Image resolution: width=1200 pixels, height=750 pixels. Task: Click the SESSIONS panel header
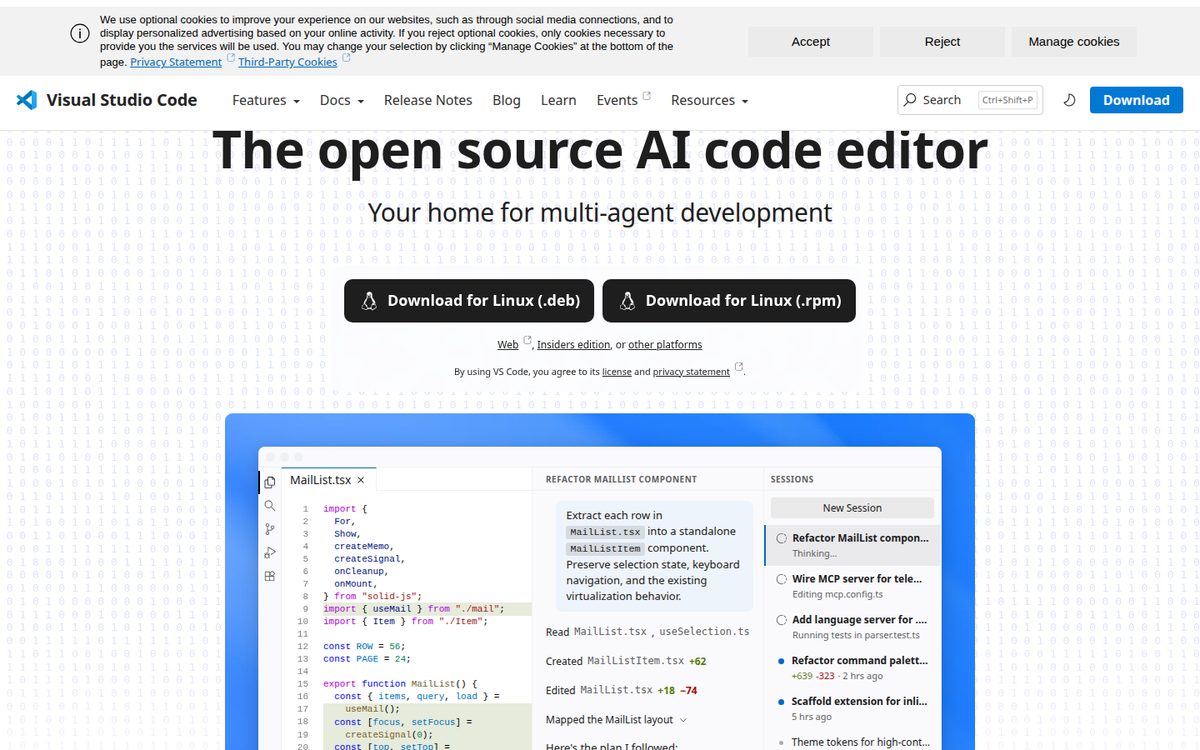[x=792, y=480]
